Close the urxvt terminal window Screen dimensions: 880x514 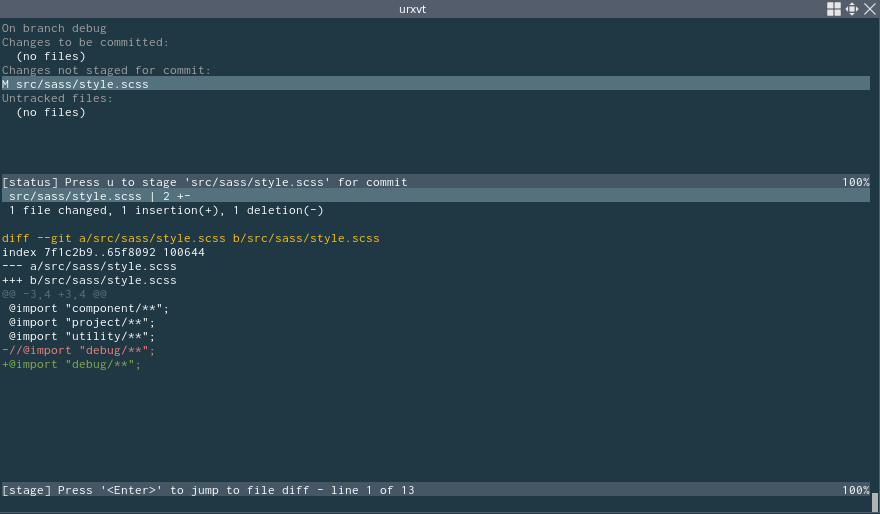pos(869,9)
